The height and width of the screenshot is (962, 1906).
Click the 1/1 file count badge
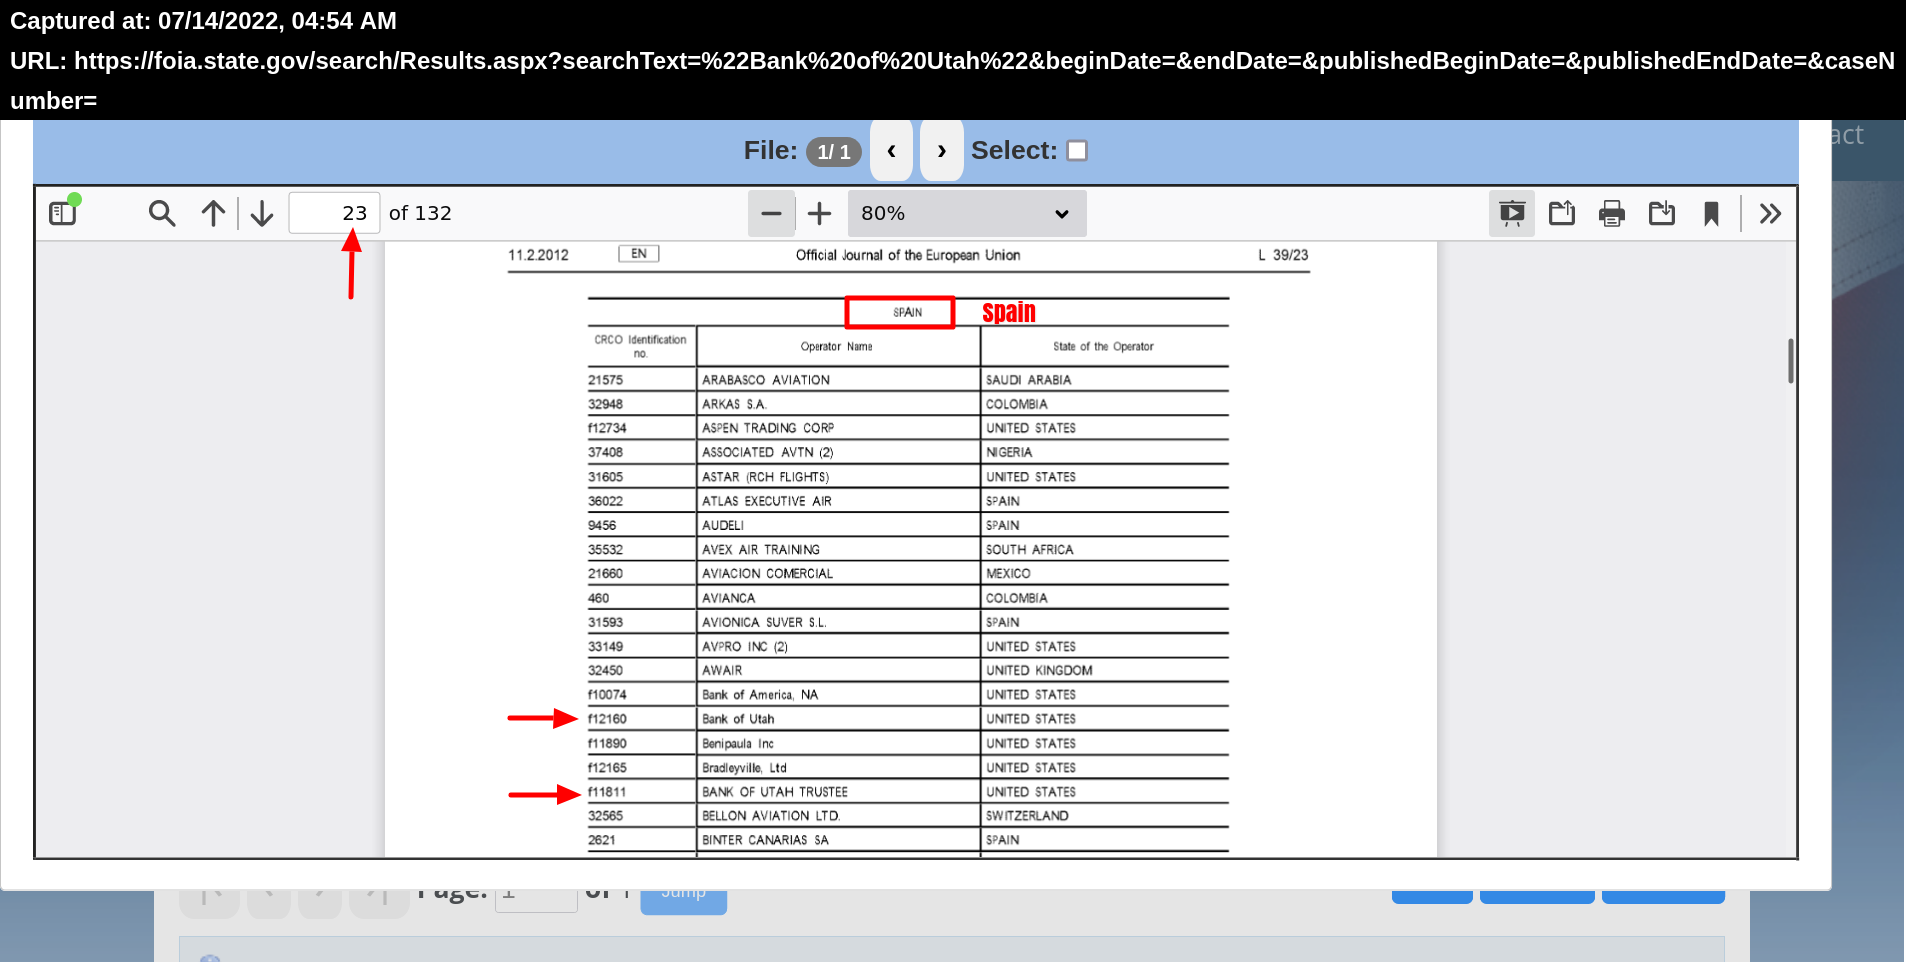click(x=834, y=152)
